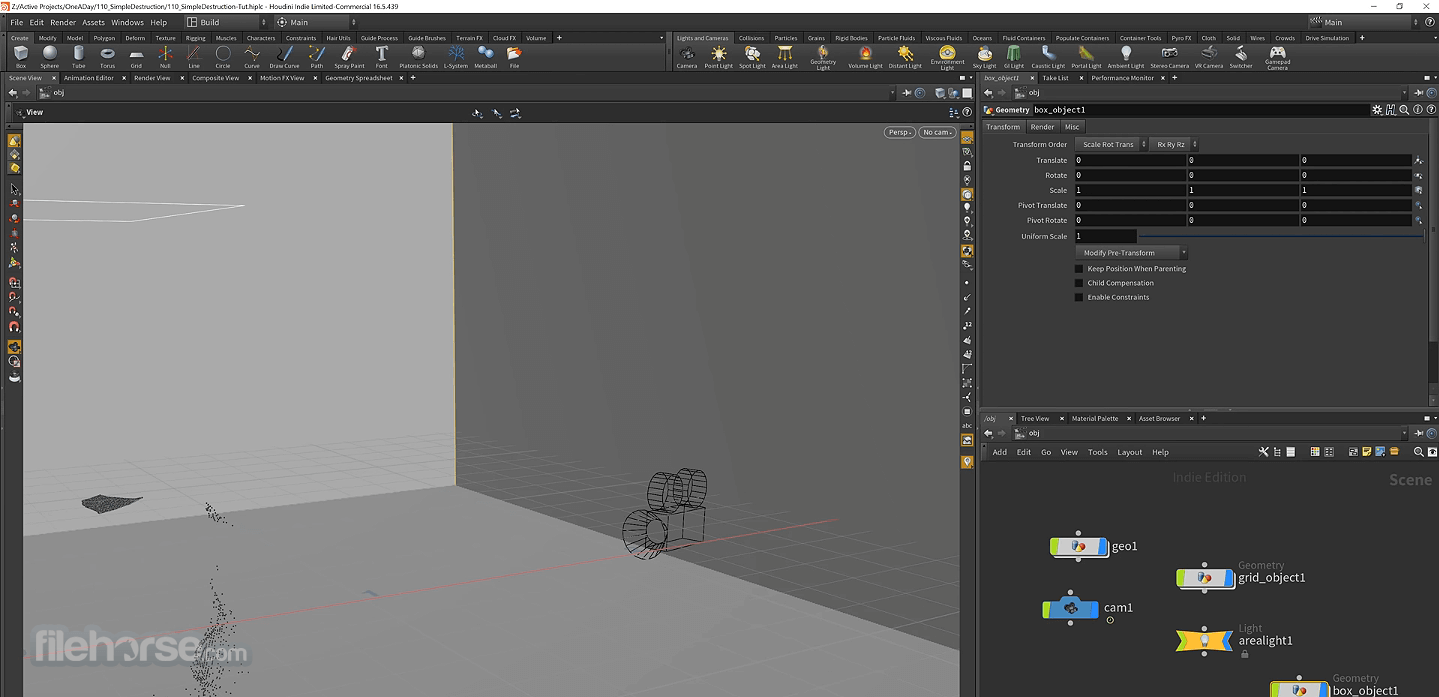Select the L-System shelf tool
This screenshot has width=1439, height=697.
click(456, 56)
